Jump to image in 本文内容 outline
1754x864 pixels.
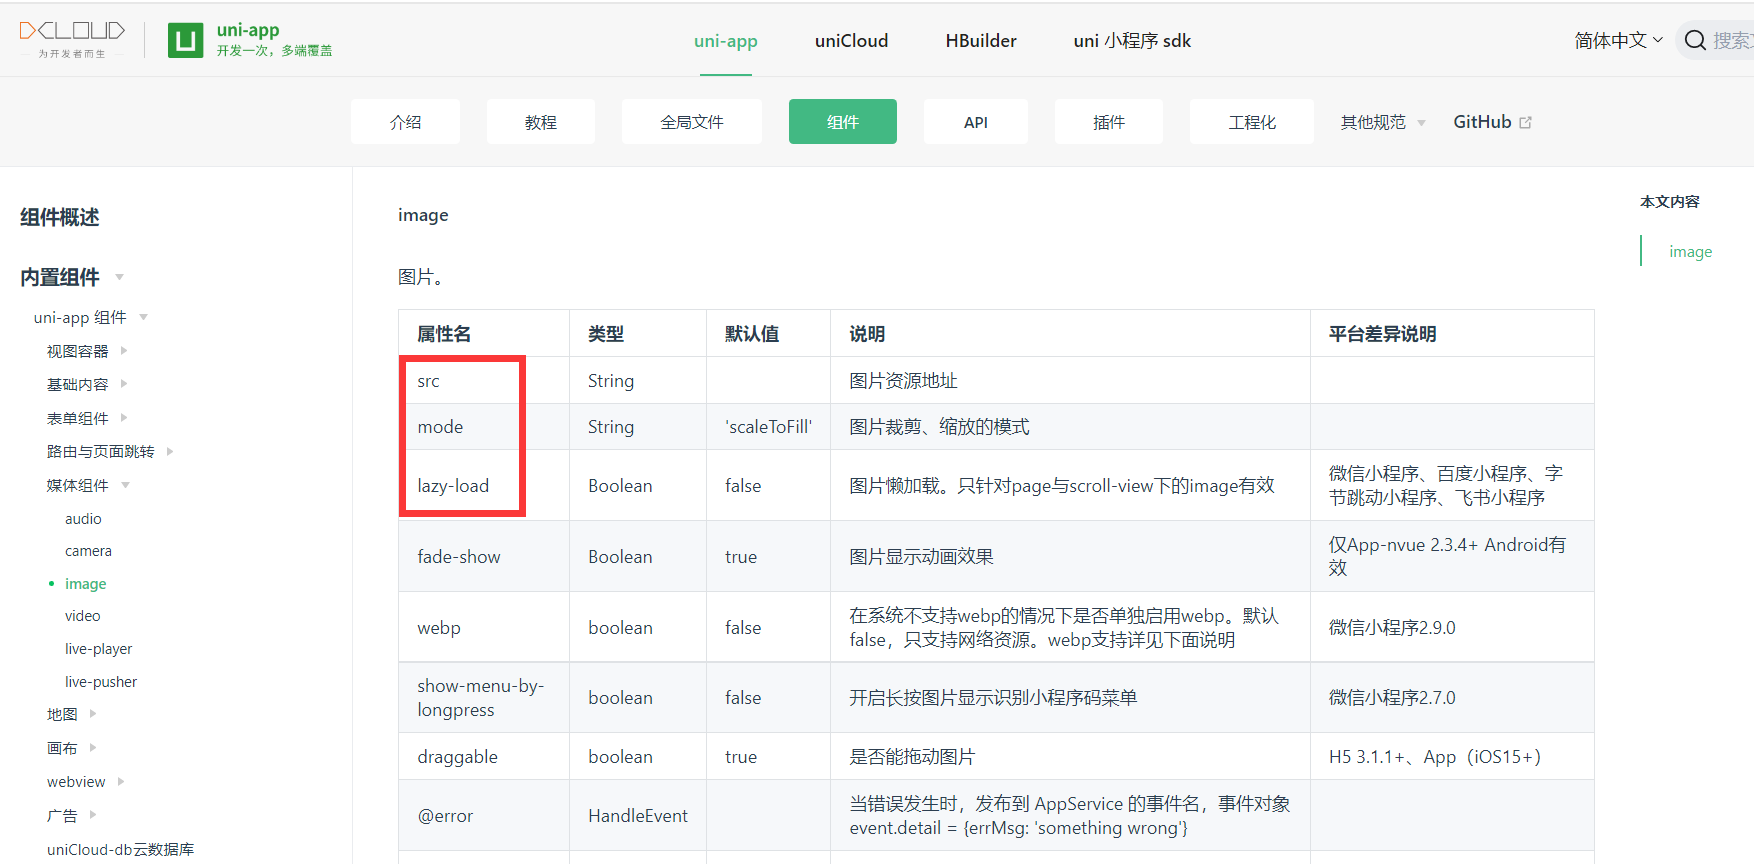pyautogui.click(x=1690, y=252)
